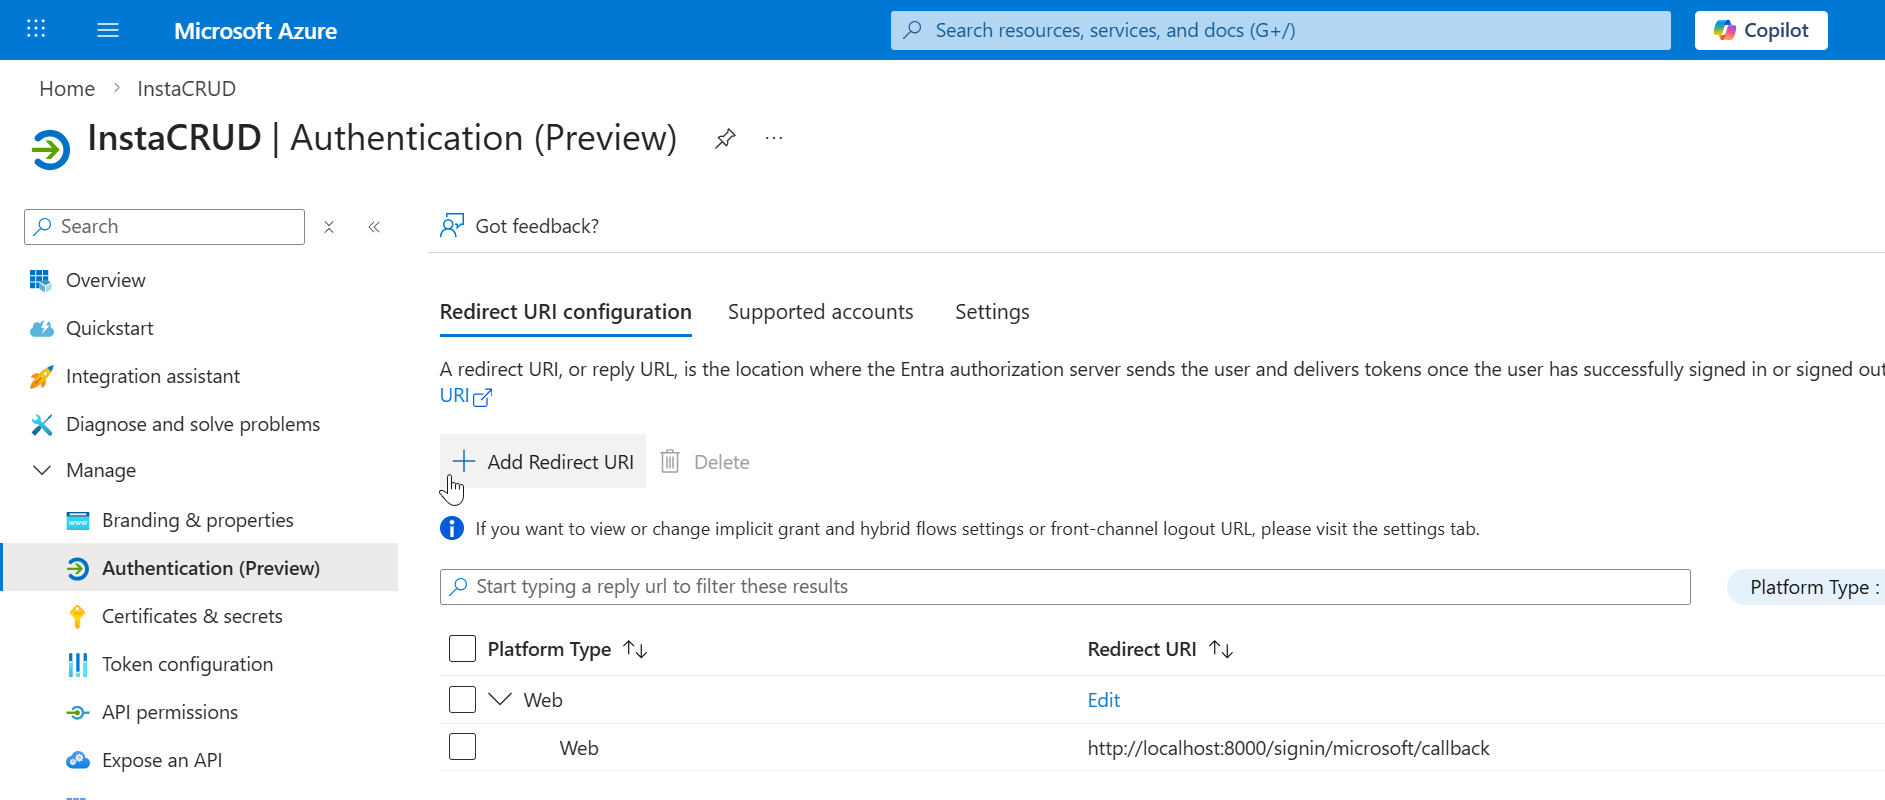
Task: Click the reply URL filter input field
Action: (x=1065, y=587)
